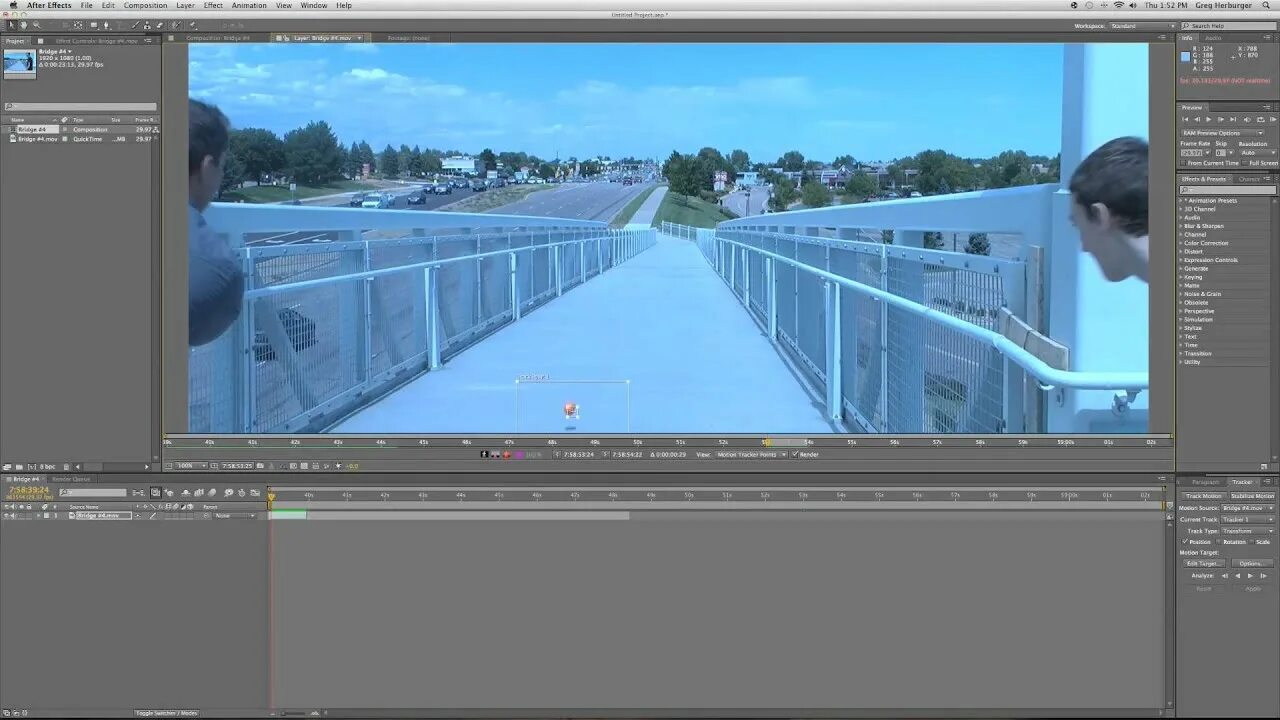Open Motion Source dropdown
This screenshot has height=720, width=1280.
1247,508
